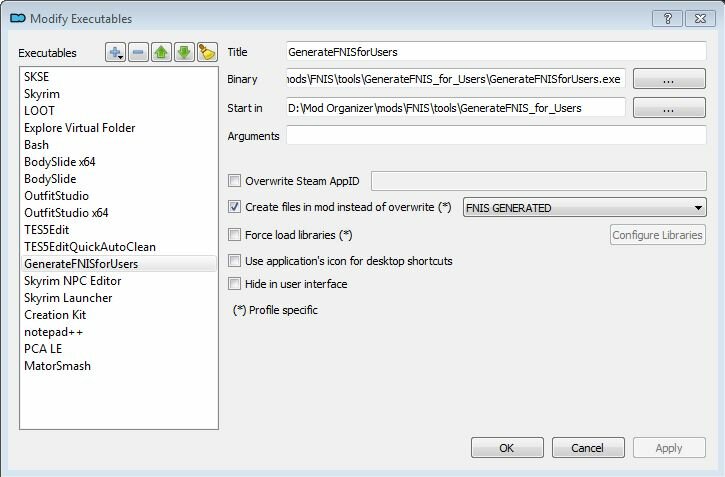Click the remove executable minus icon
This screenshot has height=477, width=725.
138,52
